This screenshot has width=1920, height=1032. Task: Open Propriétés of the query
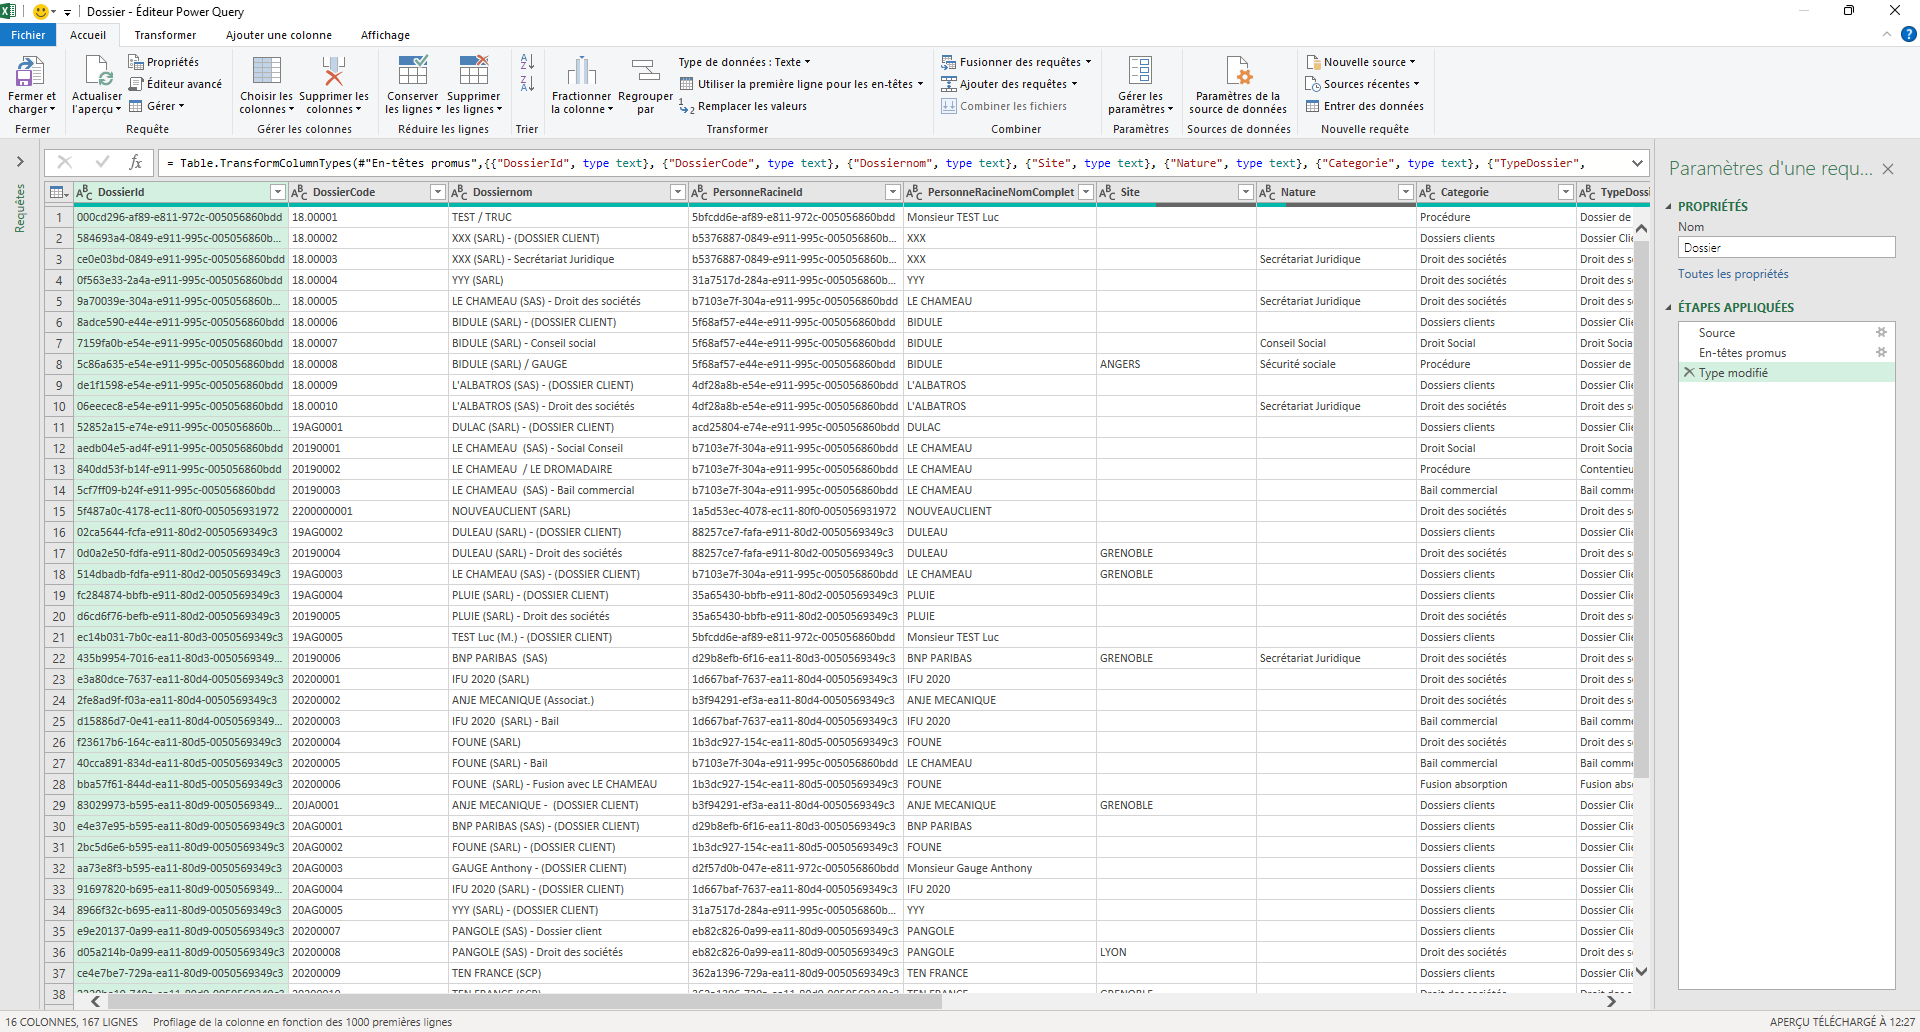(163, 62)
